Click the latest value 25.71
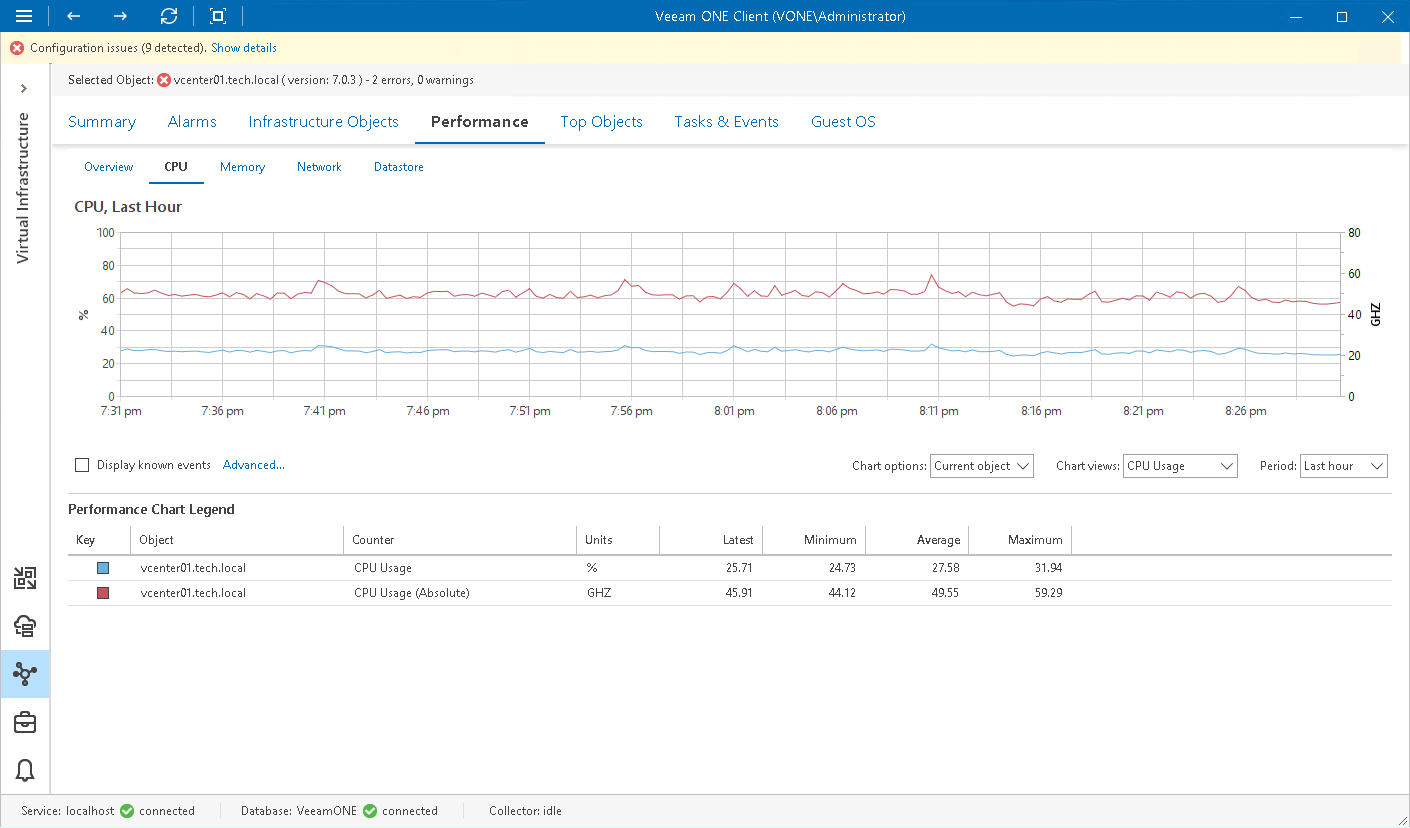The height and width of the screenshot is (828, 1410). (x=739, y=568)
